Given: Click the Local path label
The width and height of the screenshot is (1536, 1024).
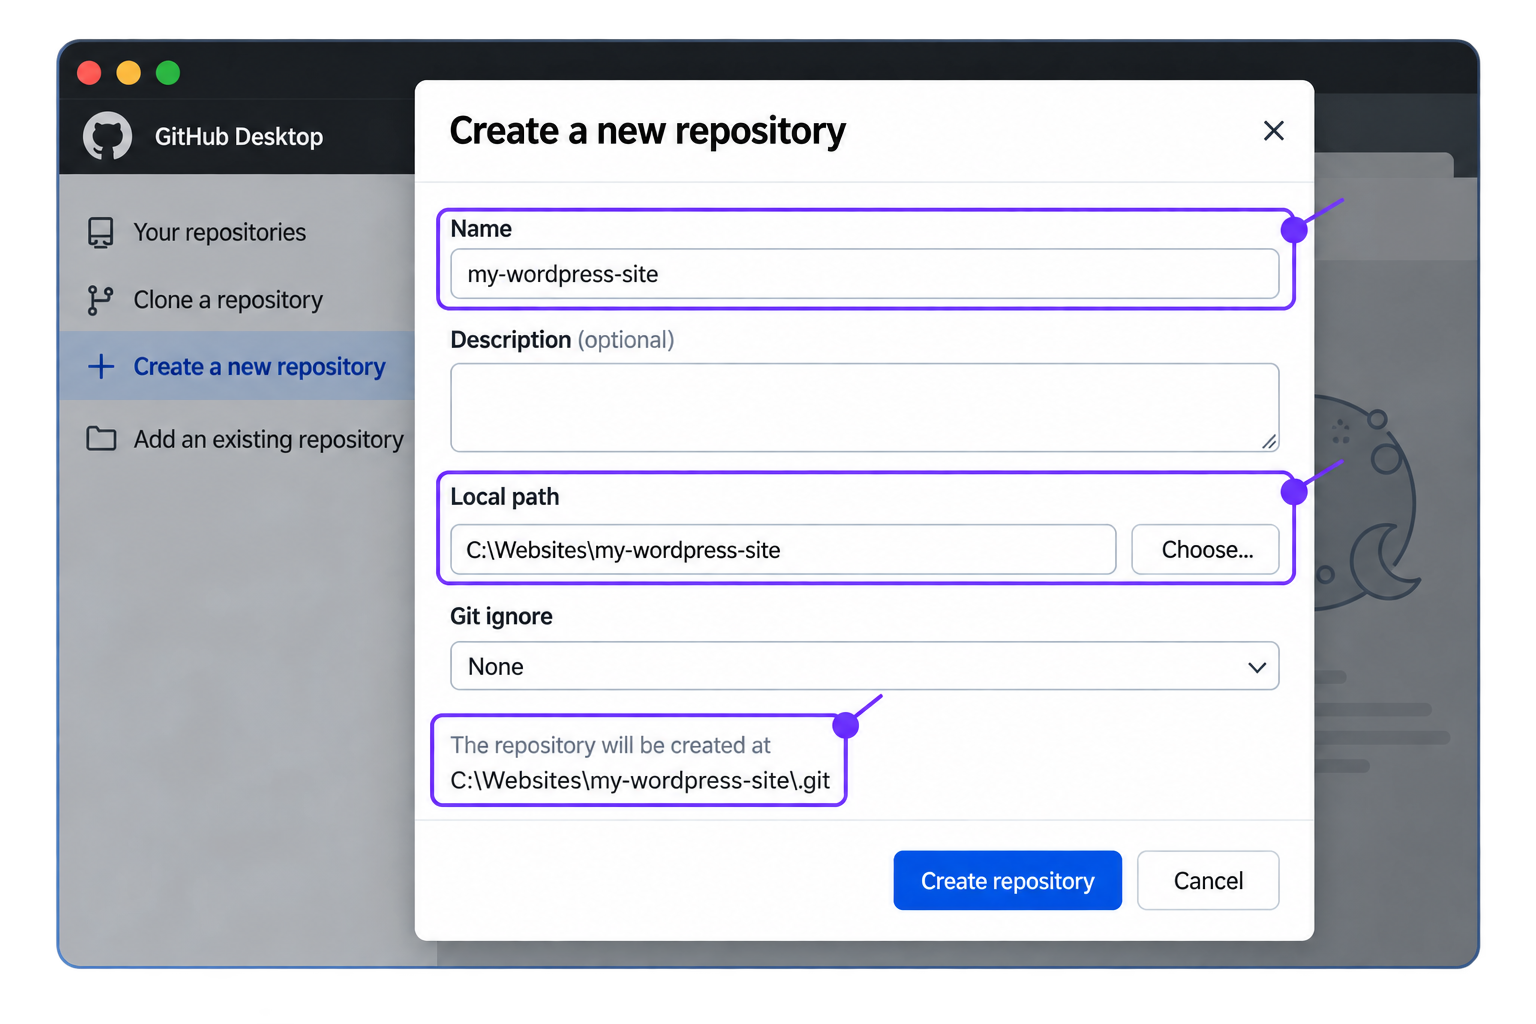Looking at the screenshot, I should [x=505, y=497].
